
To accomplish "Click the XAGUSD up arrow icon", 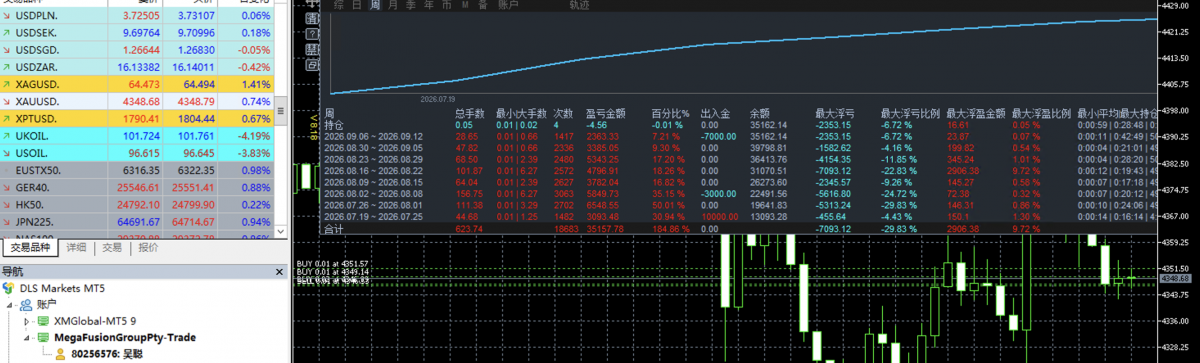I will click(x=7, y=84).
